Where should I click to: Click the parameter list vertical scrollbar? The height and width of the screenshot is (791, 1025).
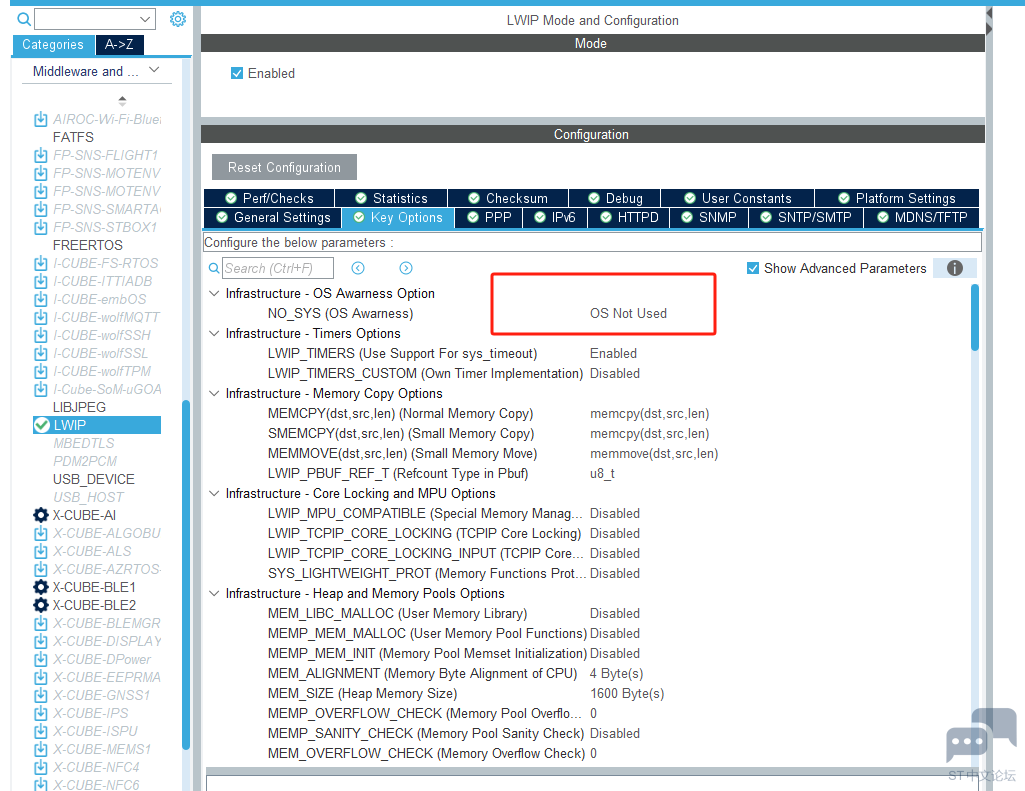pos(975,318)
